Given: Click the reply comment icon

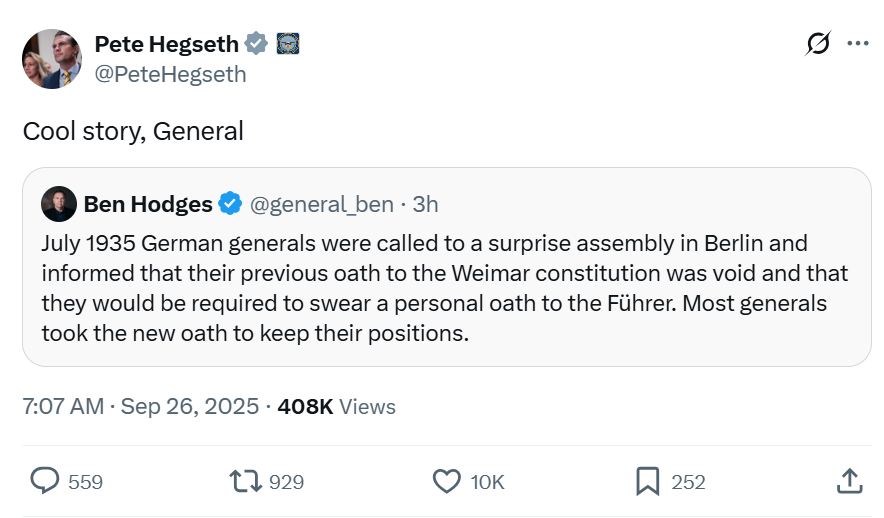Looking at the screenshot, I should point(46,481).
